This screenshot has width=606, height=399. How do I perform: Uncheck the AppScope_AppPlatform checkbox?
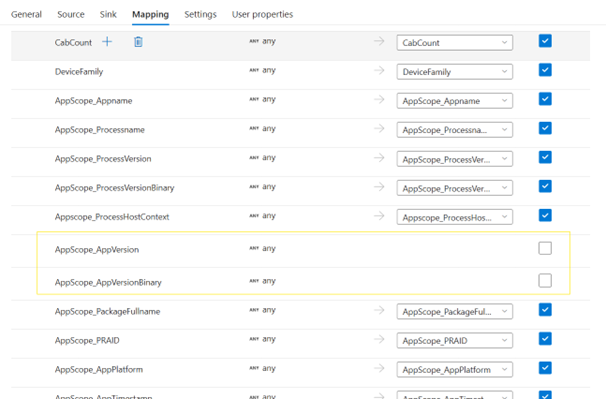pos(545,368)
